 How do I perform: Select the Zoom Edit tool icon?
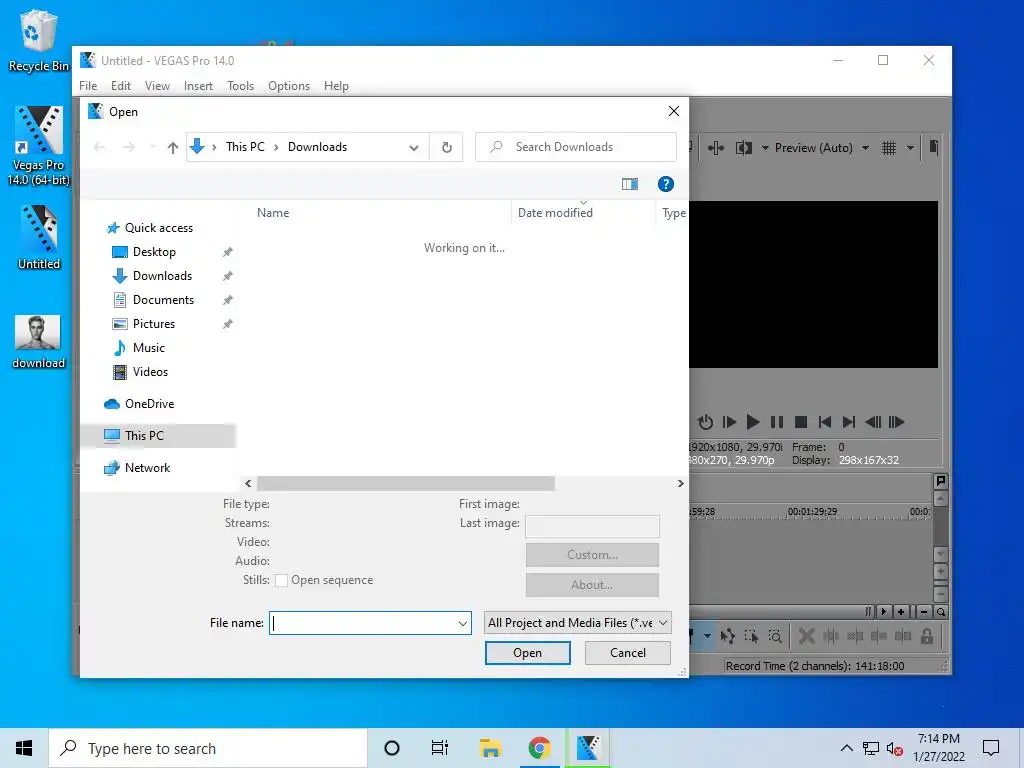click(x=775, y=636)
